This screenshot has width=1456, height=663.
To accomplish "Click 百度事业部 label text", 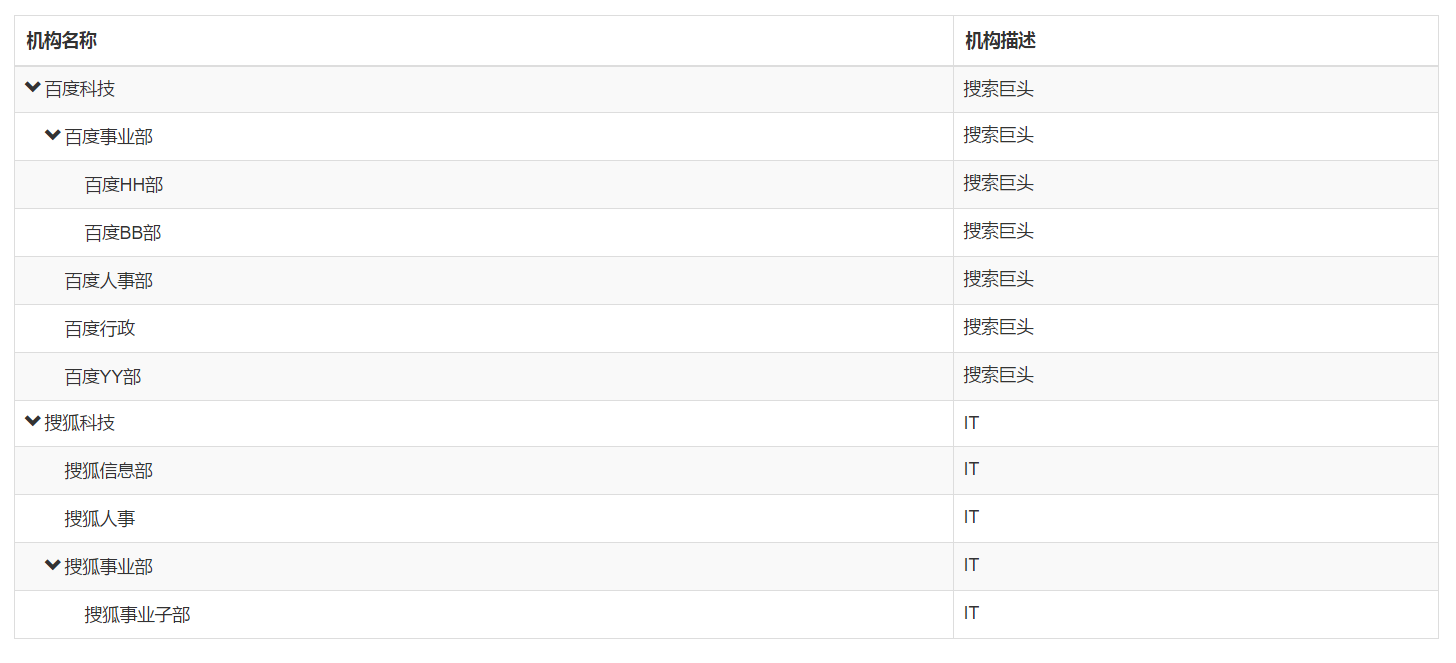I will click(x=109, y=137).
